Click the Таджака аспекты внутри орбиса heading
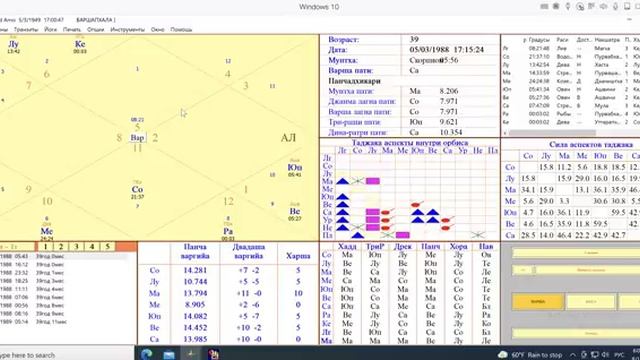The width and height of the screenshot is (640, 360). coord(410,142)
